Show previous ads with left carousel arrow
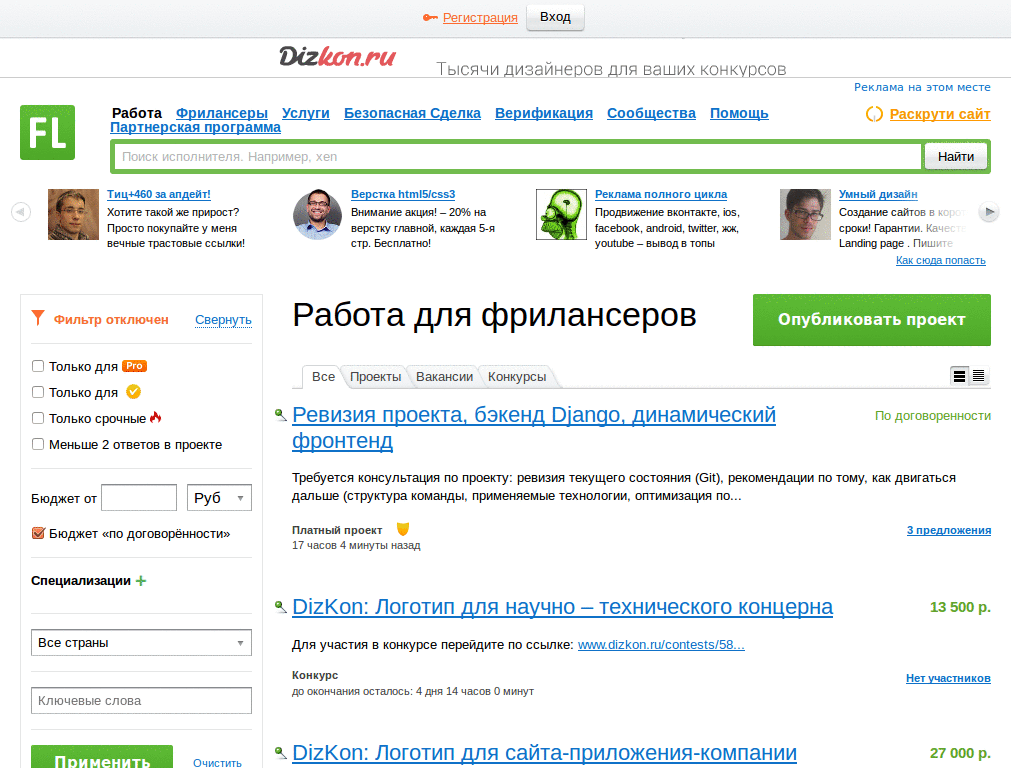Viewport: 1024px width, 768px height. tap(21, 212)
